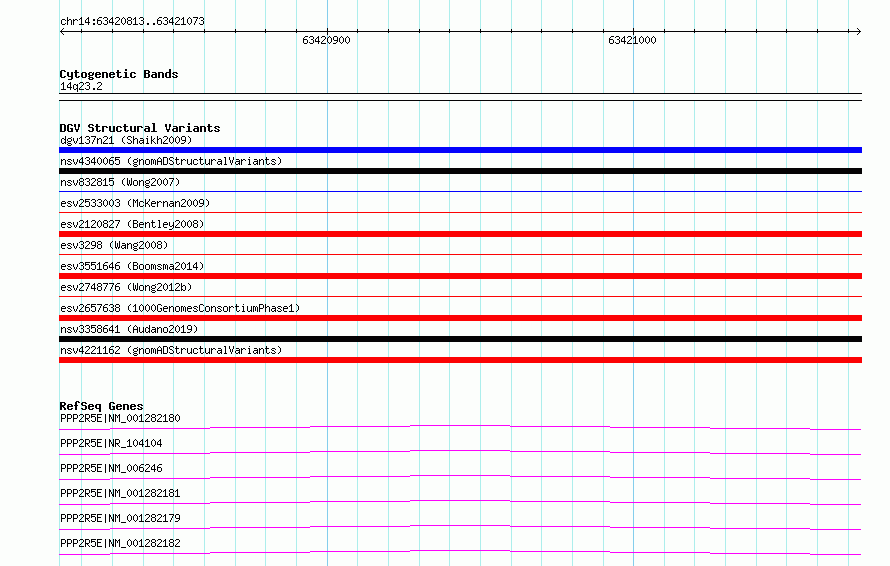Open the PPP2R5E|NM_001282180 transcript label
Image resolution: width=890 pixels, height=566 pixels.
(x=120, y=418)
